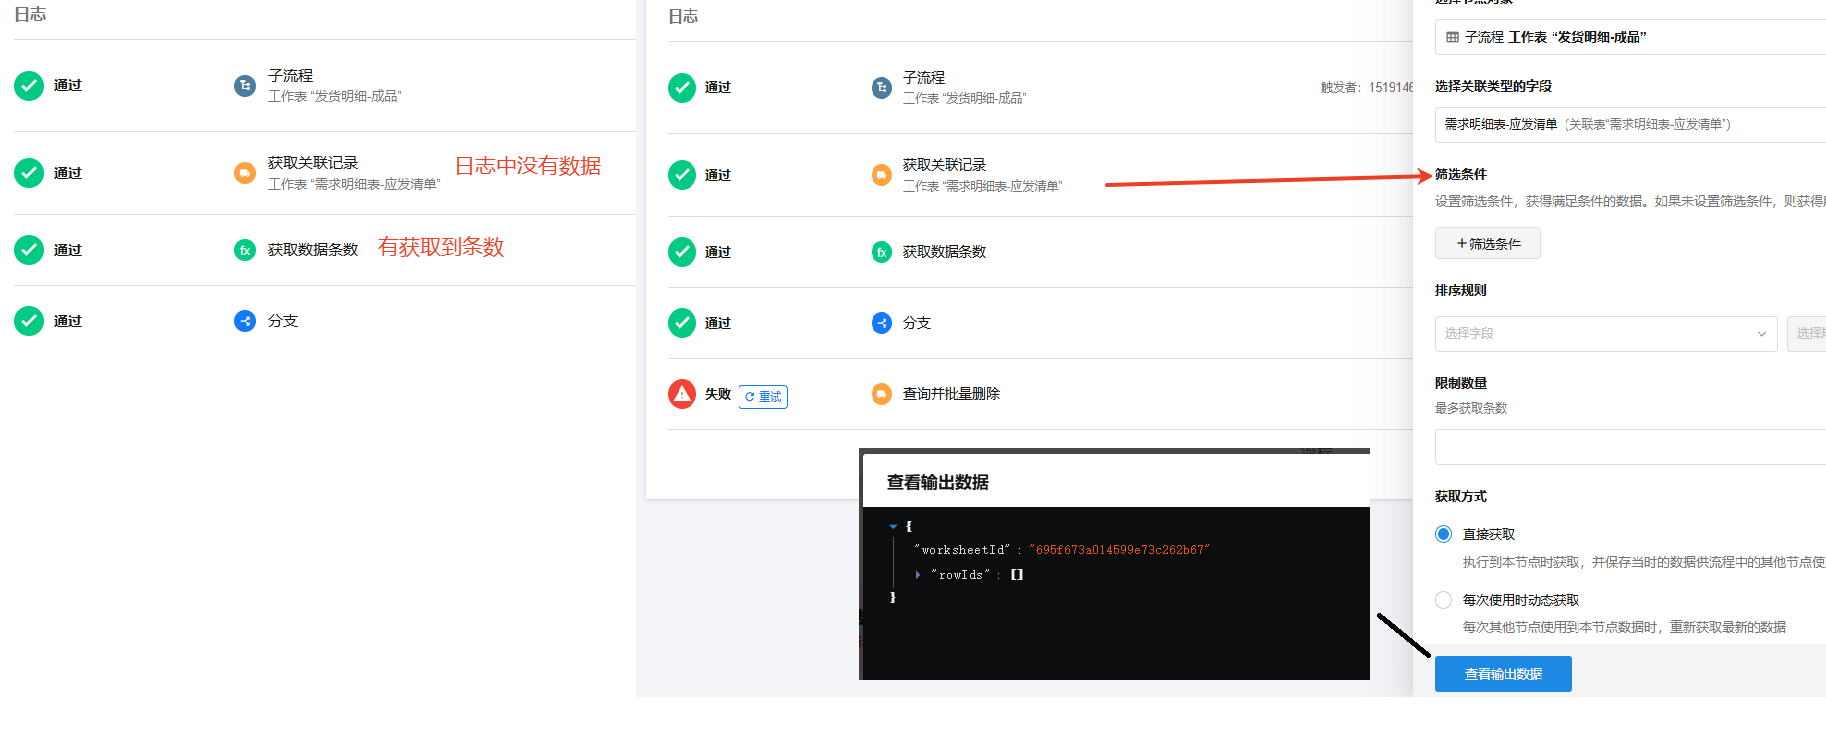Collapse the root JSON object triangle

coord(893,526)
